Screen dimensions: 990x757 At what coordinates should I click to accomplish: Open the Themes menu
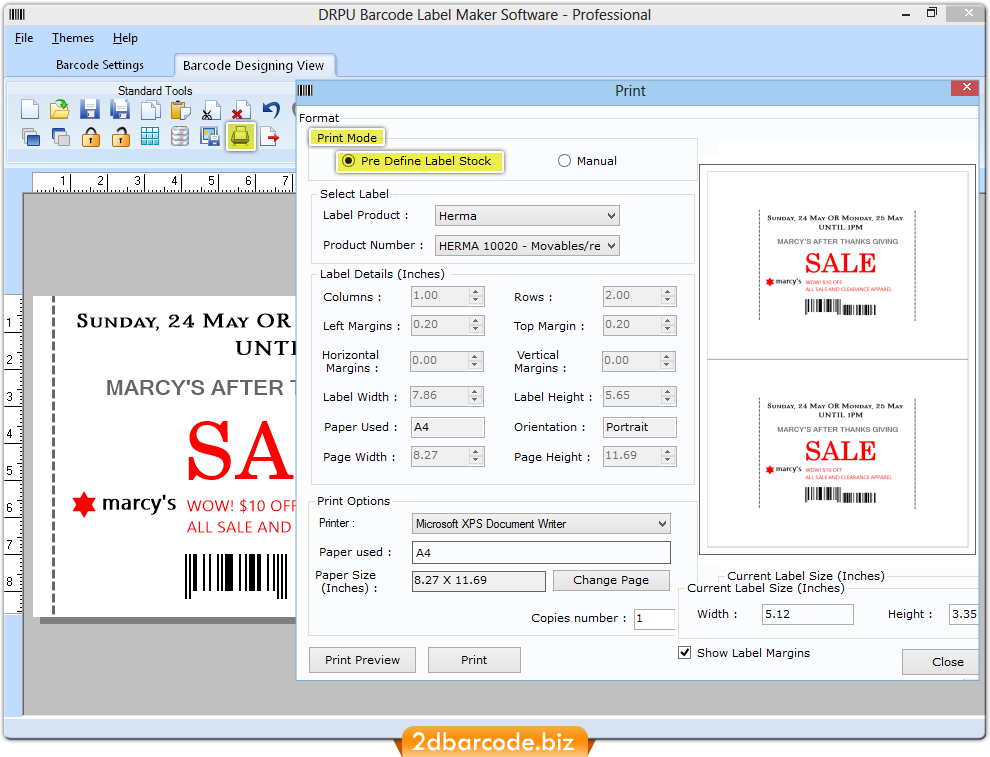[73, 38]
